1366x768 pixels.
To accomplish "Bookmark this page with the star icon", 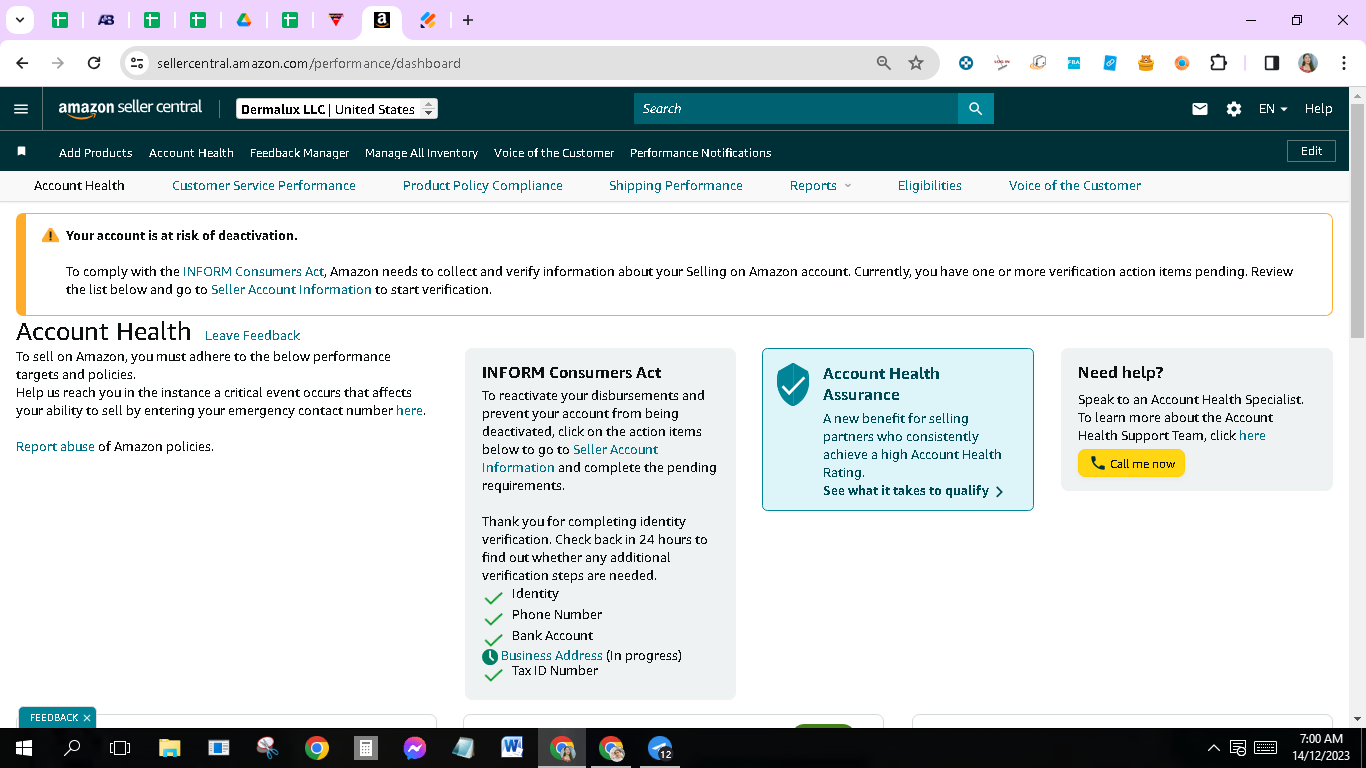I will click(916, 63).
